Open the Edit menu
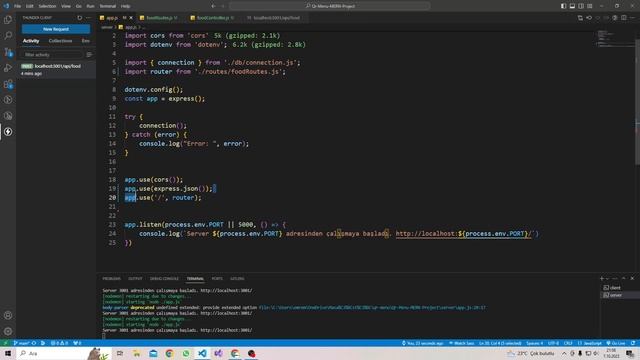Image resolution: width=640 pixels, height=360 pixels. [x=30, y=6]
